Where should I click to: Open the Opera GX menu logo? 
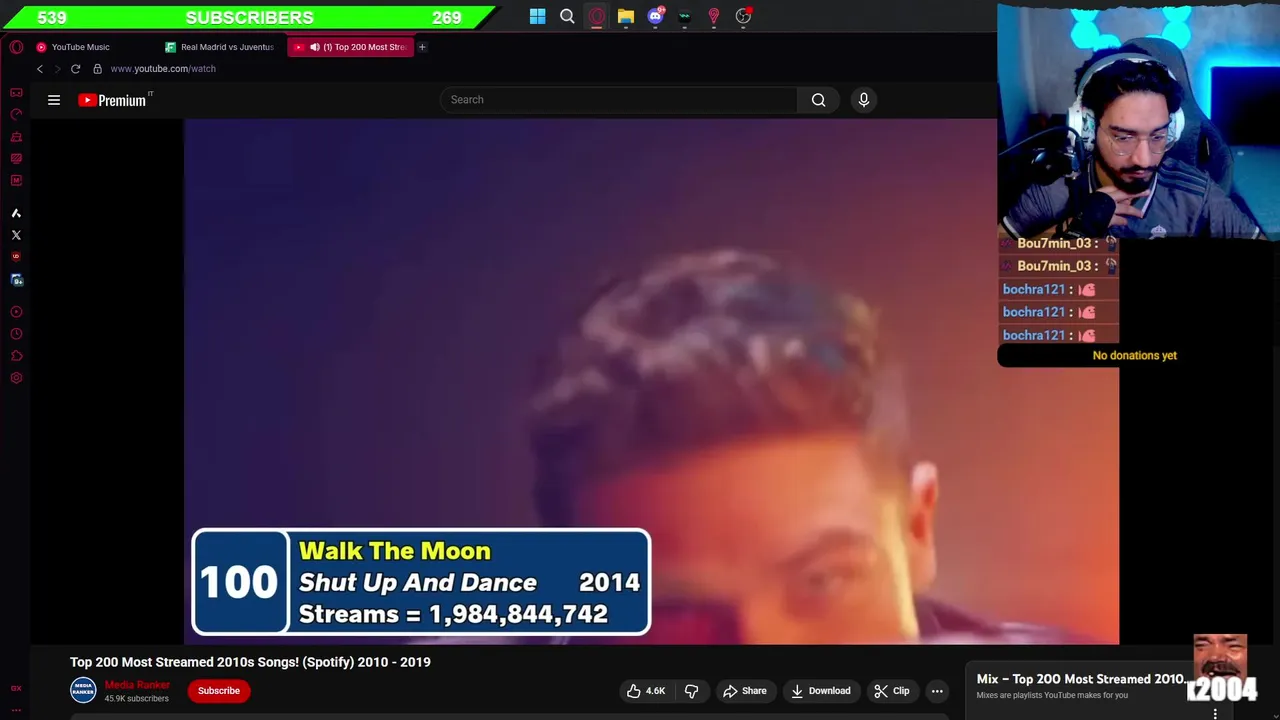coord(16,47)
